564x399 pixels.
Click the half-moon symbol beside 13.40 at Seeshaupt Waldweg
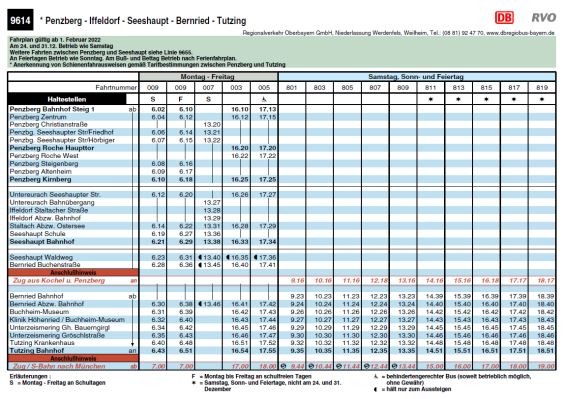(200, 257)
